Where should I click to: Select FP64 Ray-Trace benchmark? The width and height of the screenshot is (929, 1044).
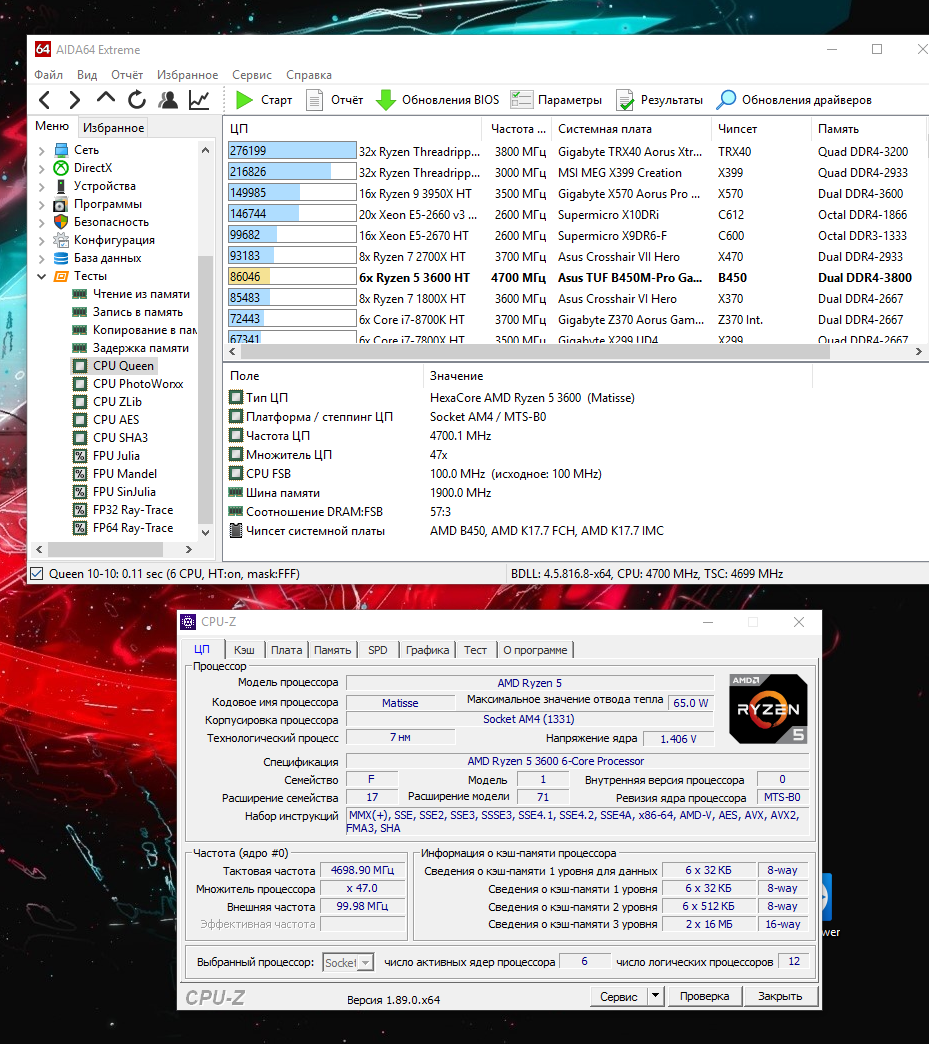pyautogui.click(x=123, y=527)
